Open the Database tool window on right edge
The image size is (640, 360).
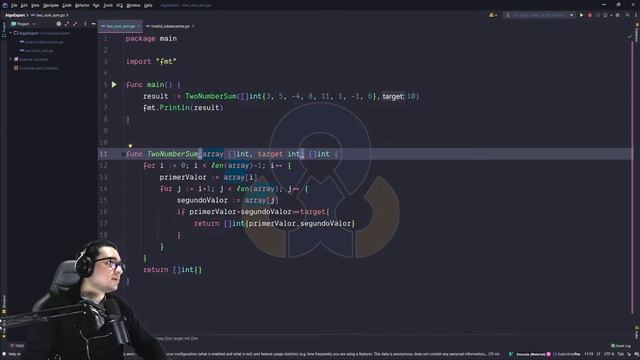point(636,33)
